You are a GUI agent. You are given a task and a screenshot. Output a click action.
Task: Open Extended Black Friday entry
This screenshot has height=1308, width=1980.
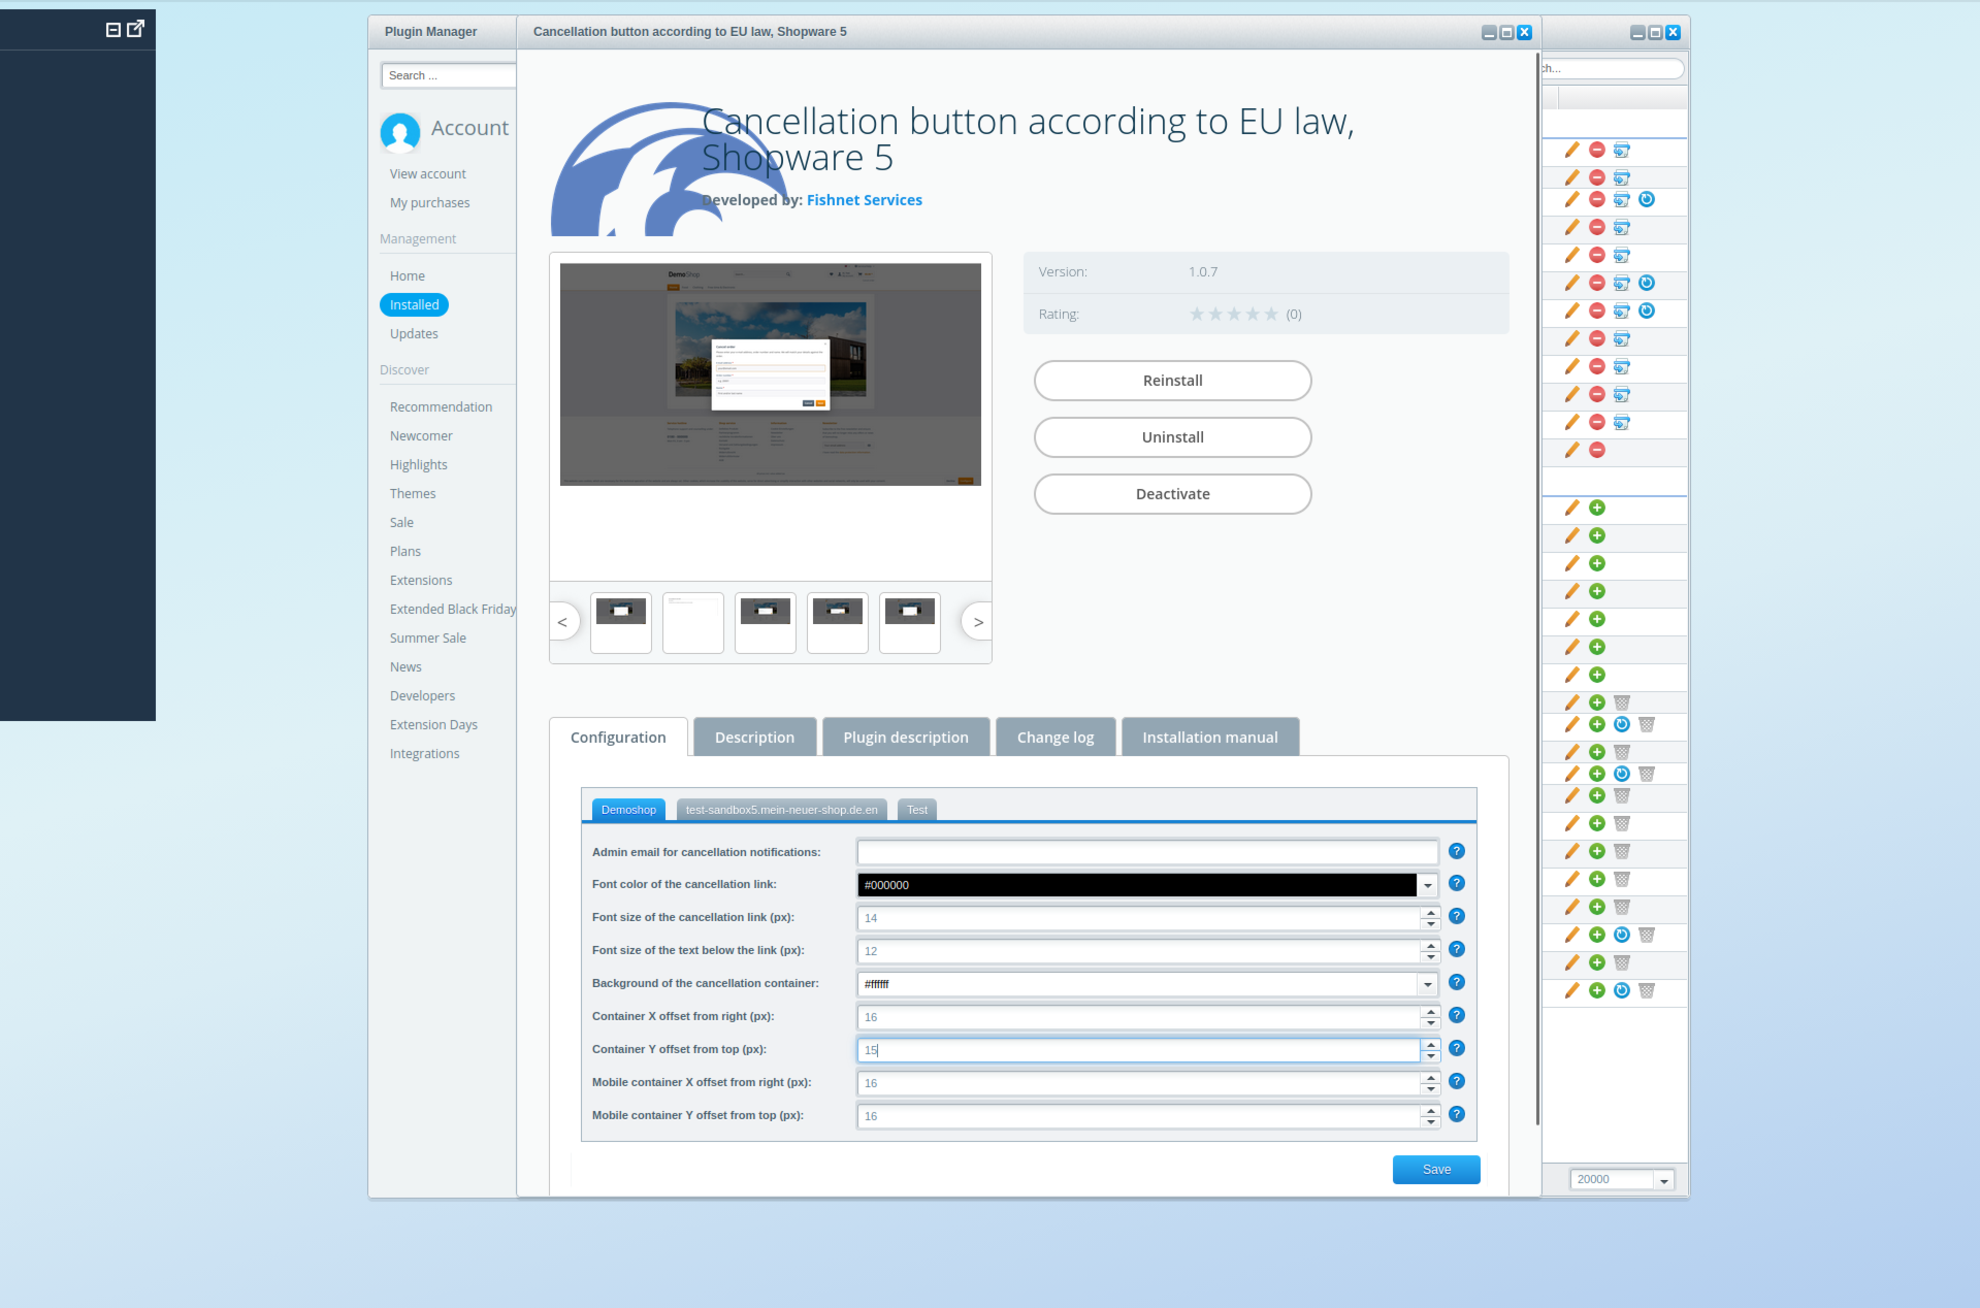click(x=452, y=609)
